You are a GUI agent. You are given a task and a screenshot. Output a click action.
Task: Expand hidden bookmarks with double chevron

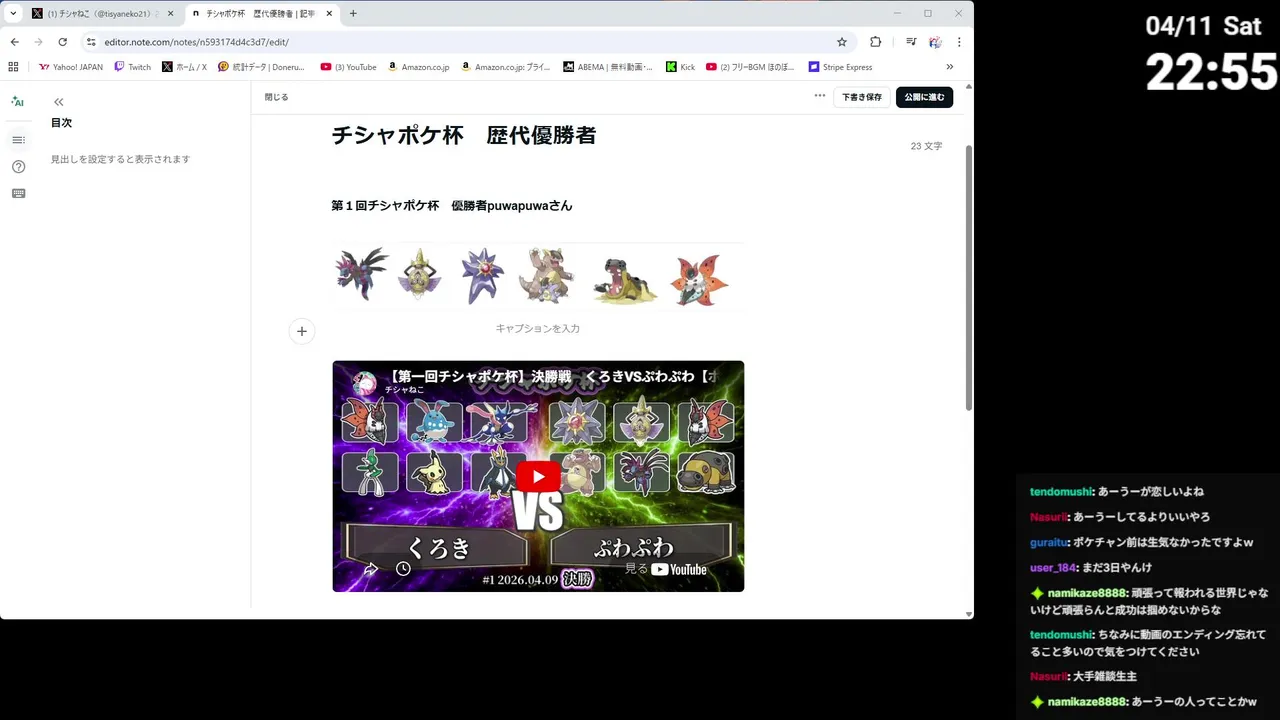(x=950, y=67)
